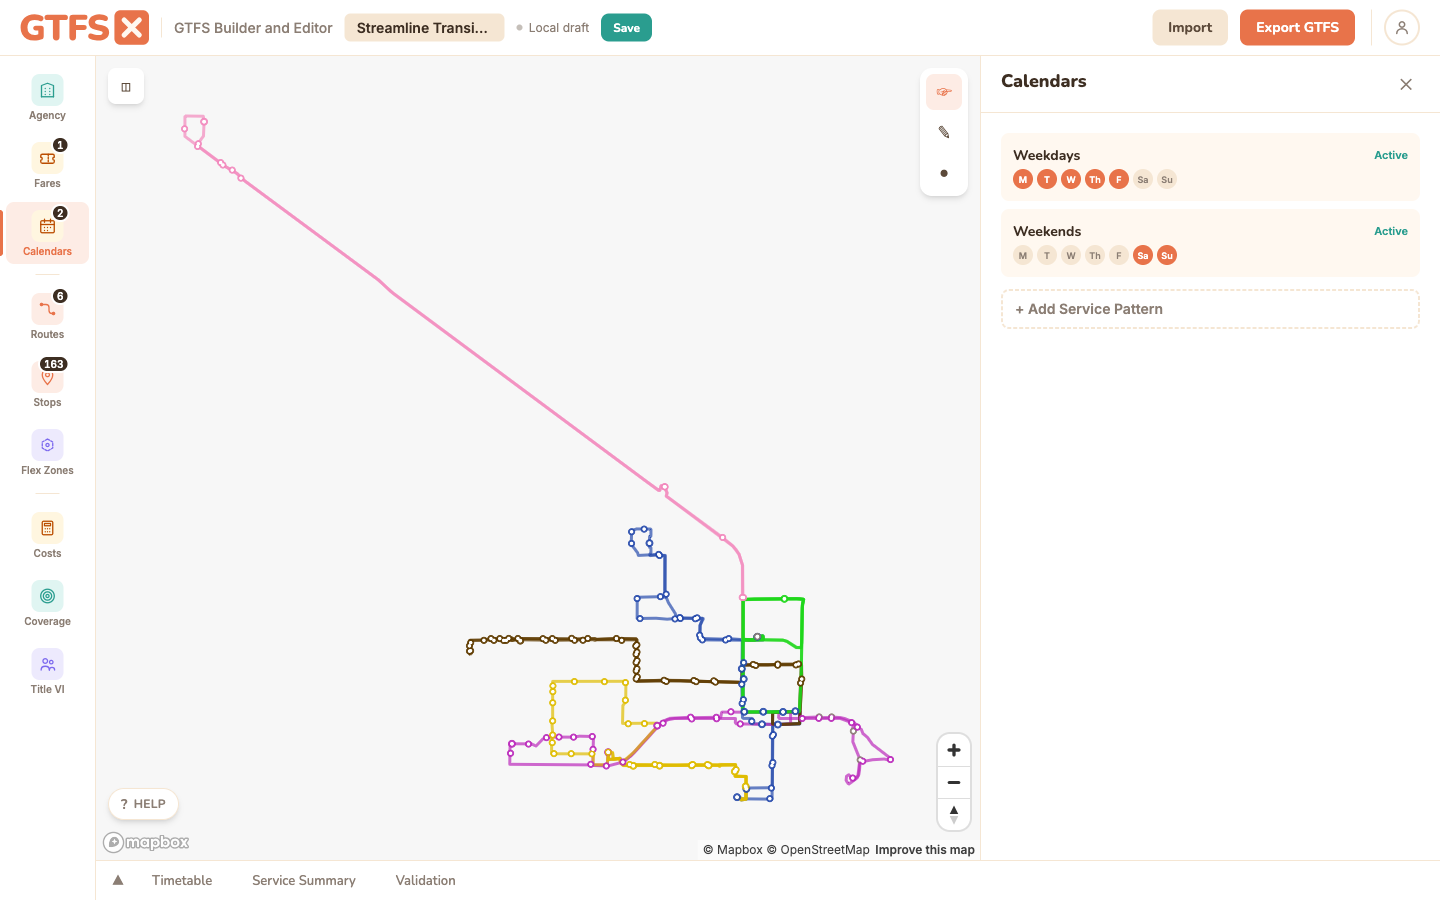Open the Flex Zones sidebar section
1440x900 pixels.
coord(47,453)
